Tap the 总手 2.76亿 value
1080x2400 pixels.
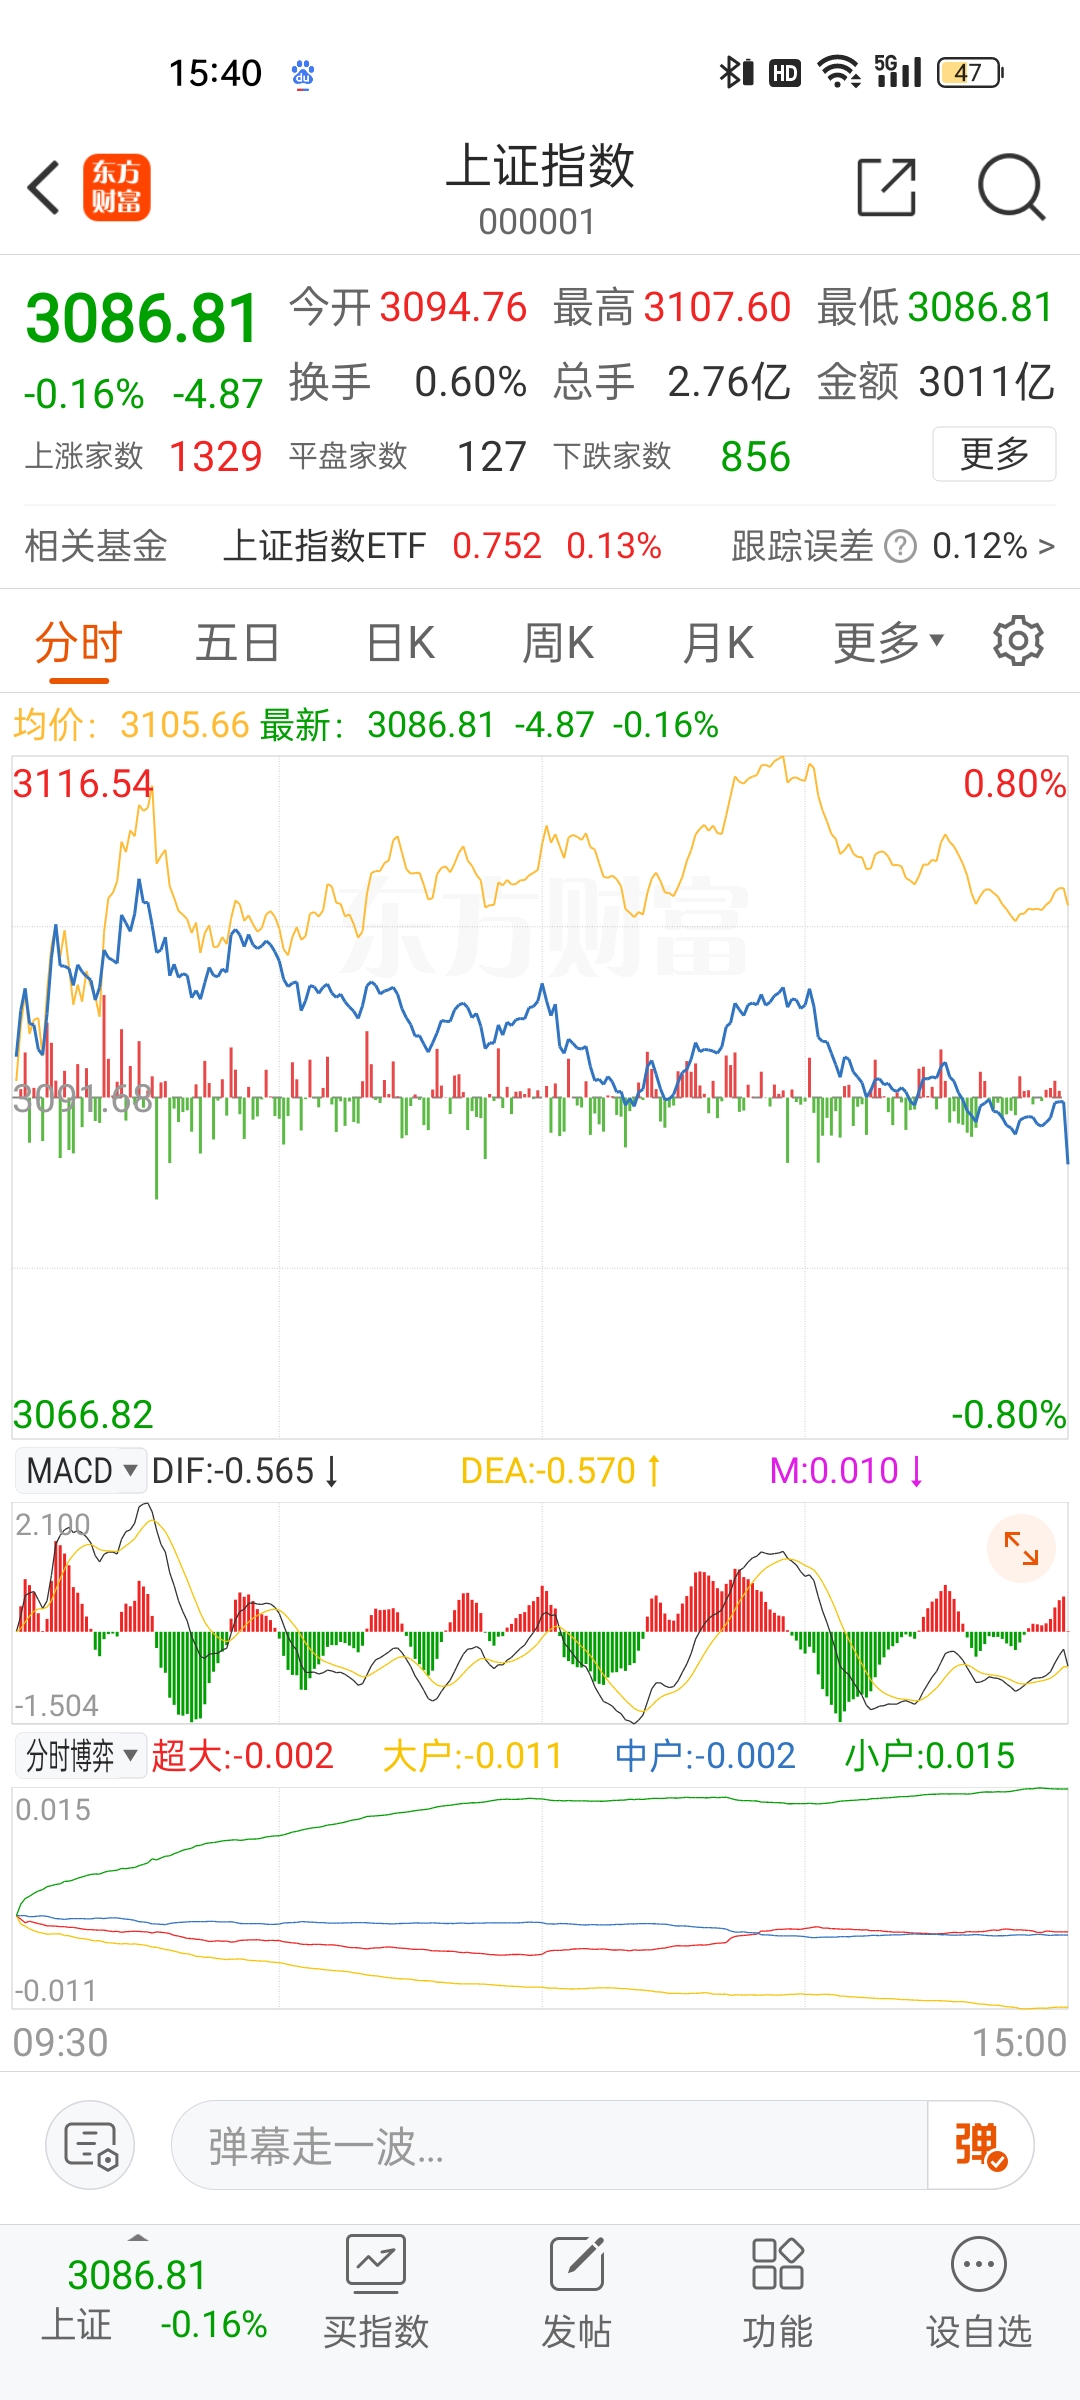point(729,381)
